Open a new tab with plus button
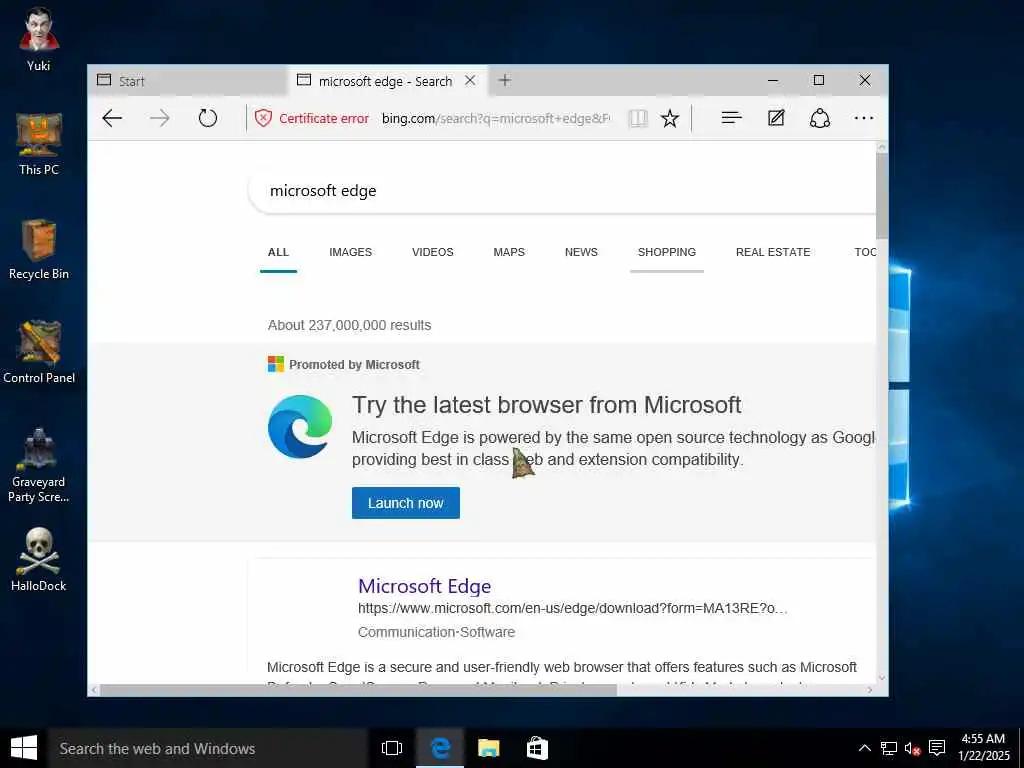Screen dimensions: 1024x768 pos(504,80)
